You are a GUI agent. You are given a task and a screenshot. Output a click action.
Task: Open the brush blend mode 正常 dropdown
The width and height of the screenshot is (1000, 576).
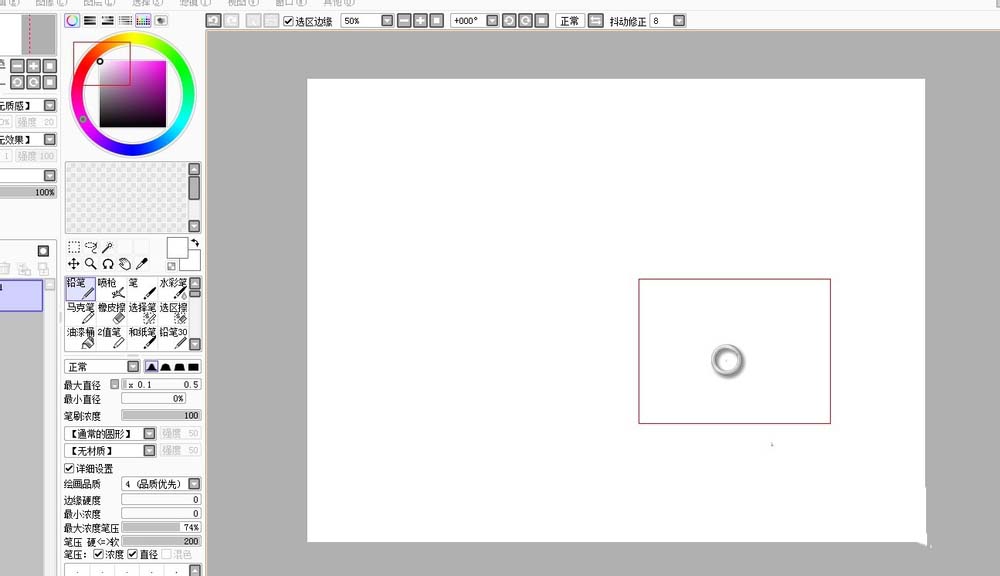coord(133,367)
